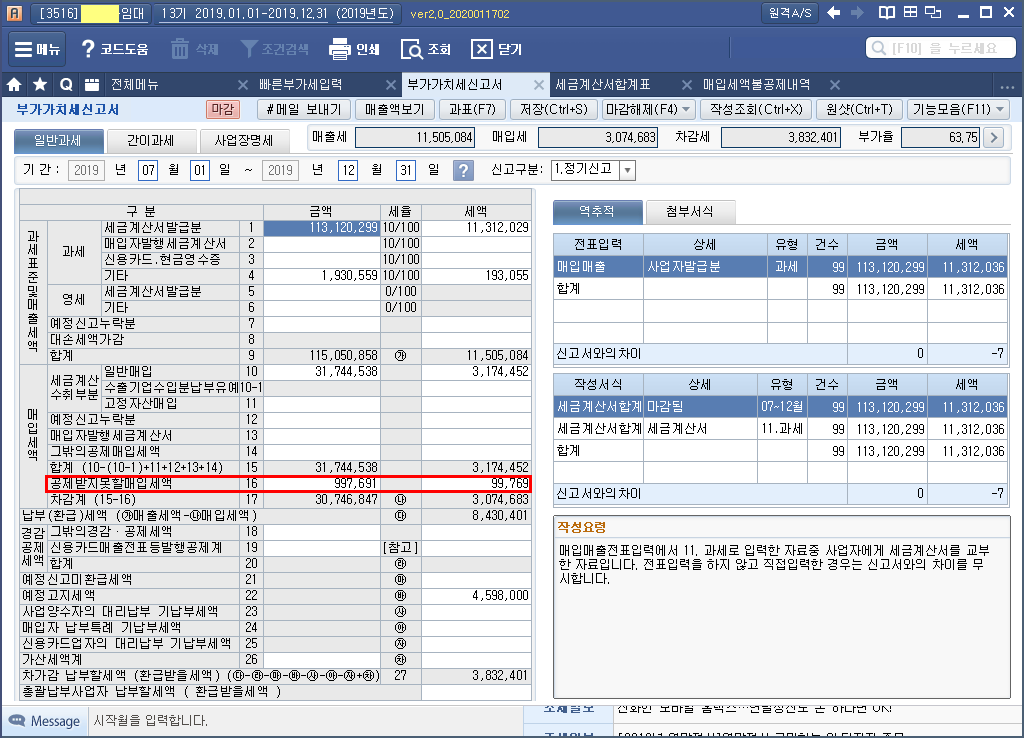Image resolution: width=1024 pixels, height=738 pixels.
Task: Click the 가산세액계 amount field
Action: pos(322,660)
